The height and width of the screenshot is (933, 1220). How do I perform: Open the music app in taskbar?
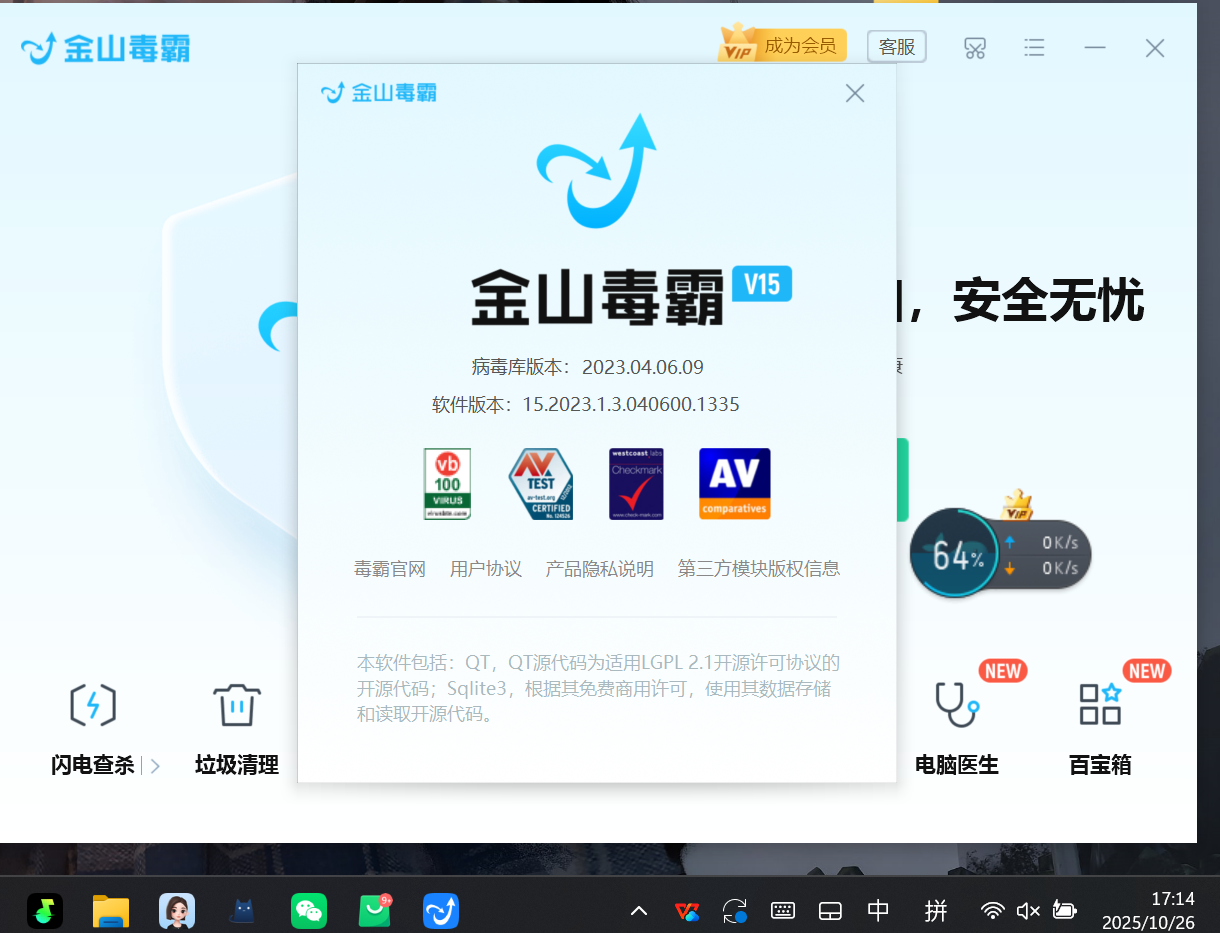tap(45, 910)
